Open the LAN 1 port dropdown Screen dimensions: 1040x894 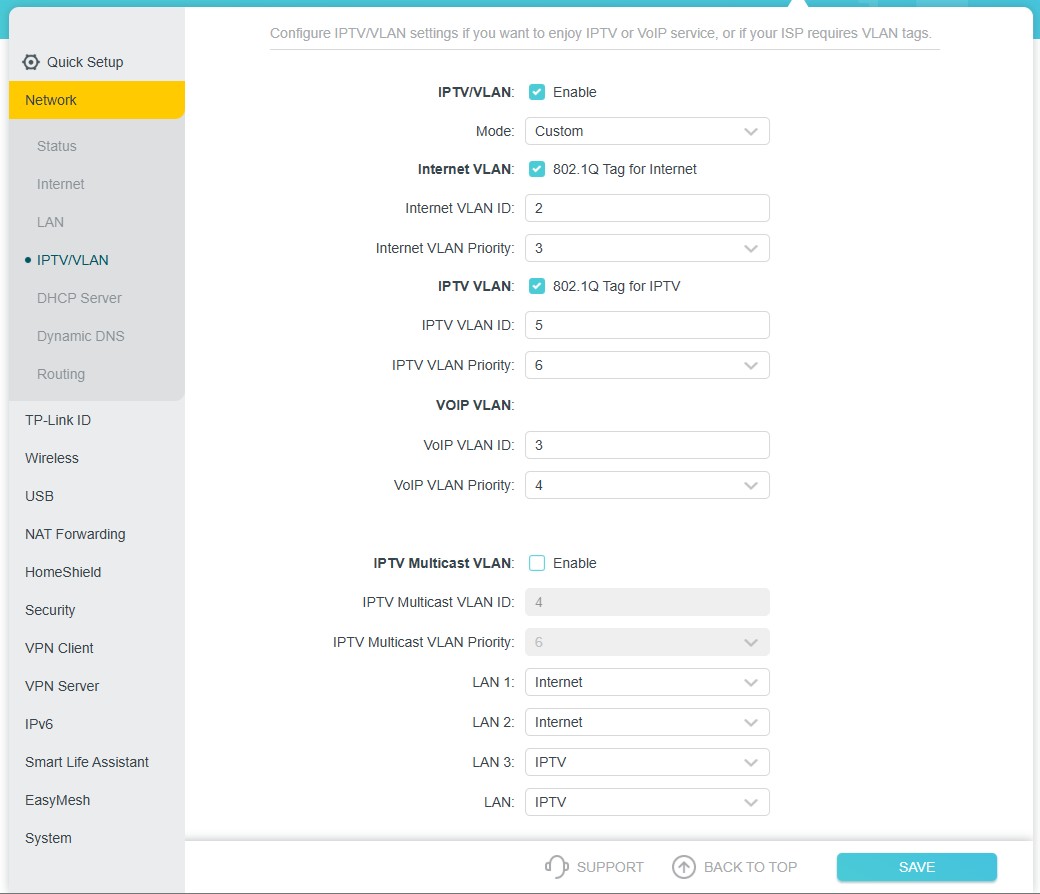(647, 682)
